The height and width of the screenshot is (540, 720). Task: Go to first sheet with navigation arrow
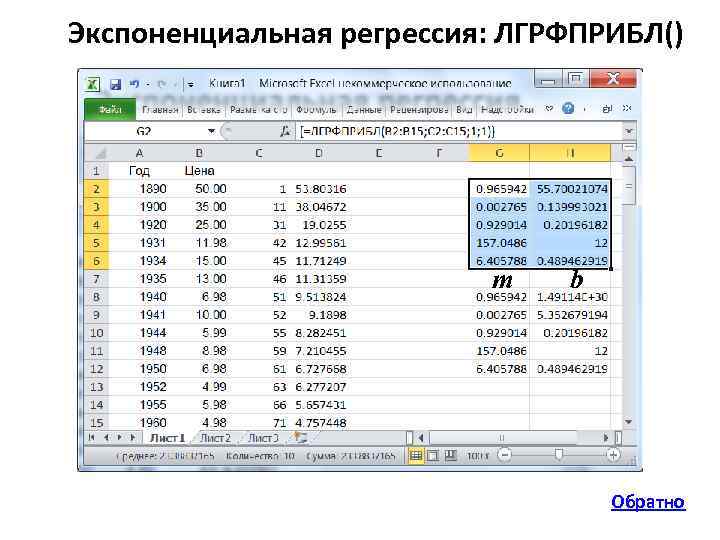(92, 438)
